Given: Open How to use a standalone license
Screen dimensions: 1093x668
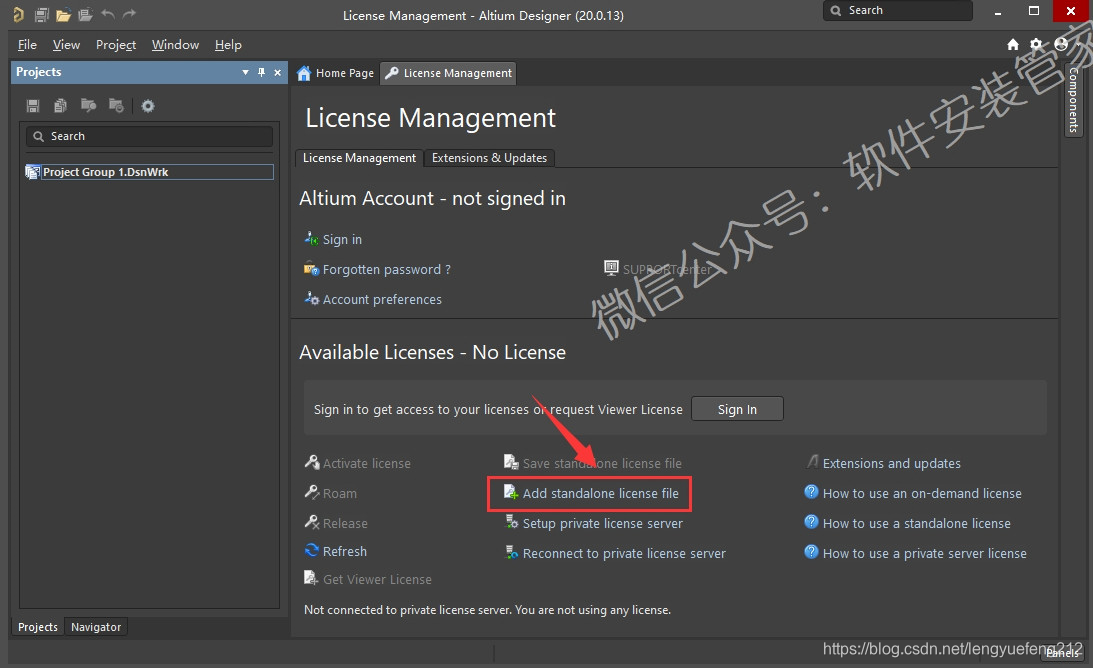Looking at the screenshot, I should (917, 523).
